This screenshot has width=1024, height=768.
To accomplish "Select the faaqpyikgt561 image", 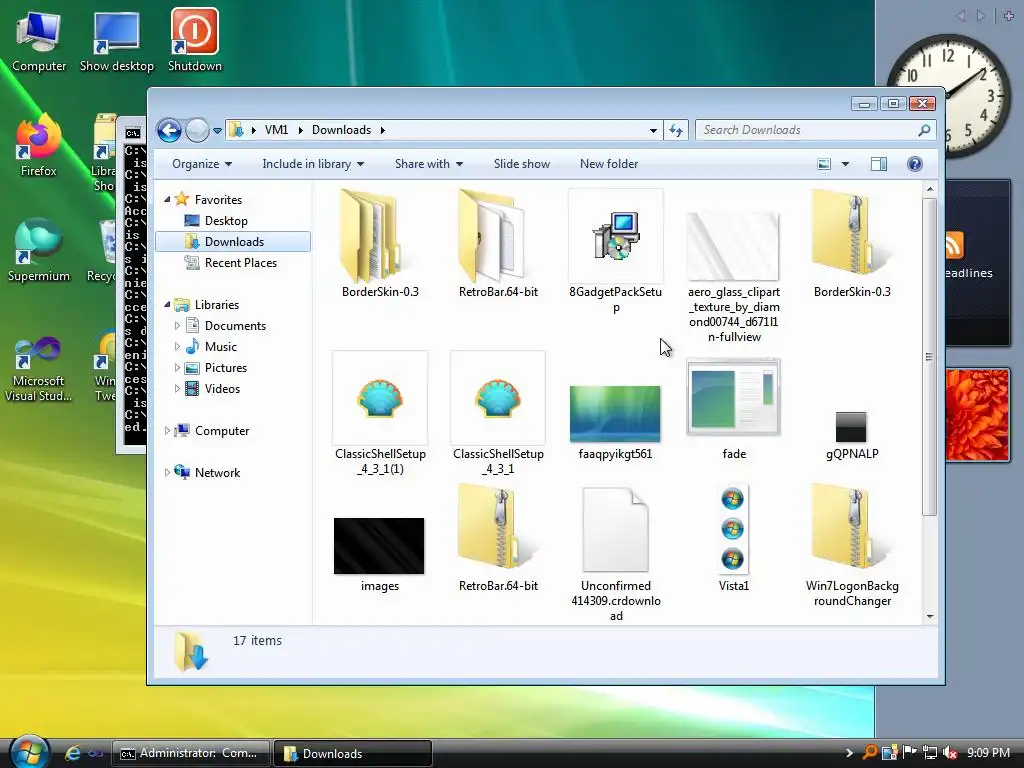I will point(615,423).
